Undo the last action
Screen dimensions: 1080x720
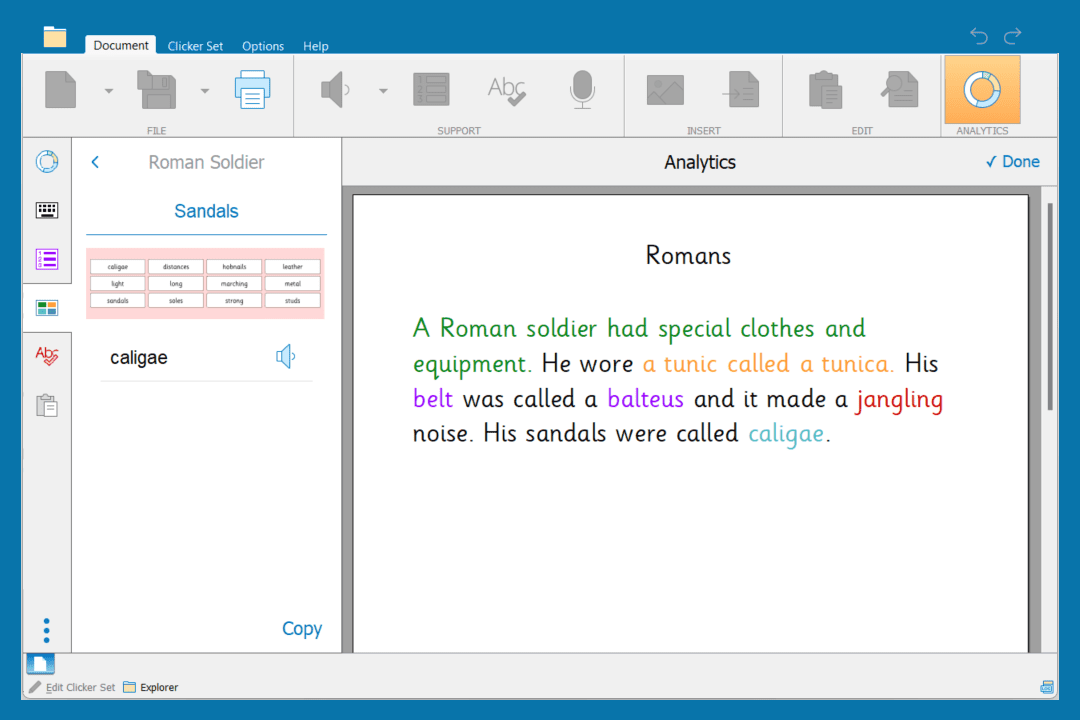click(979, 35)
